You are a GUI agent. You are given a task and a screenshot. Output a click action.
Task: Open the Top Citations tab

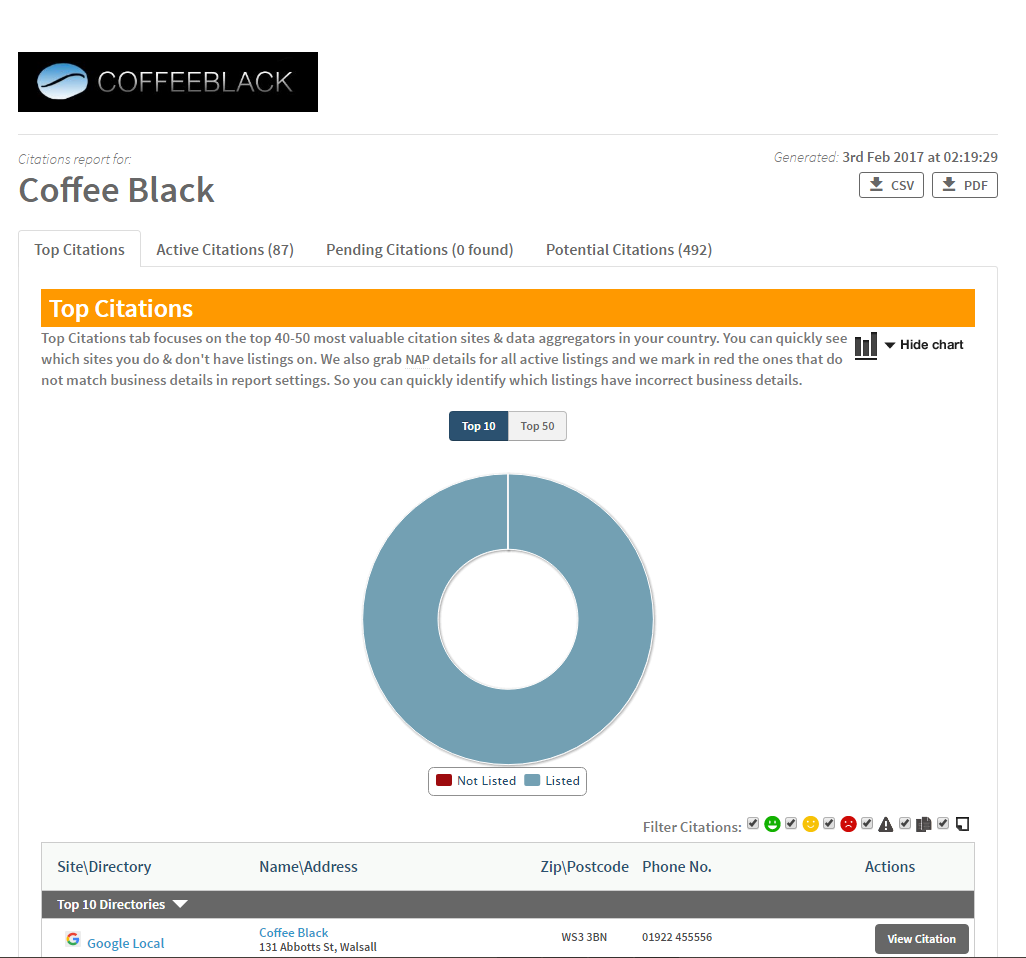(79, 249)
